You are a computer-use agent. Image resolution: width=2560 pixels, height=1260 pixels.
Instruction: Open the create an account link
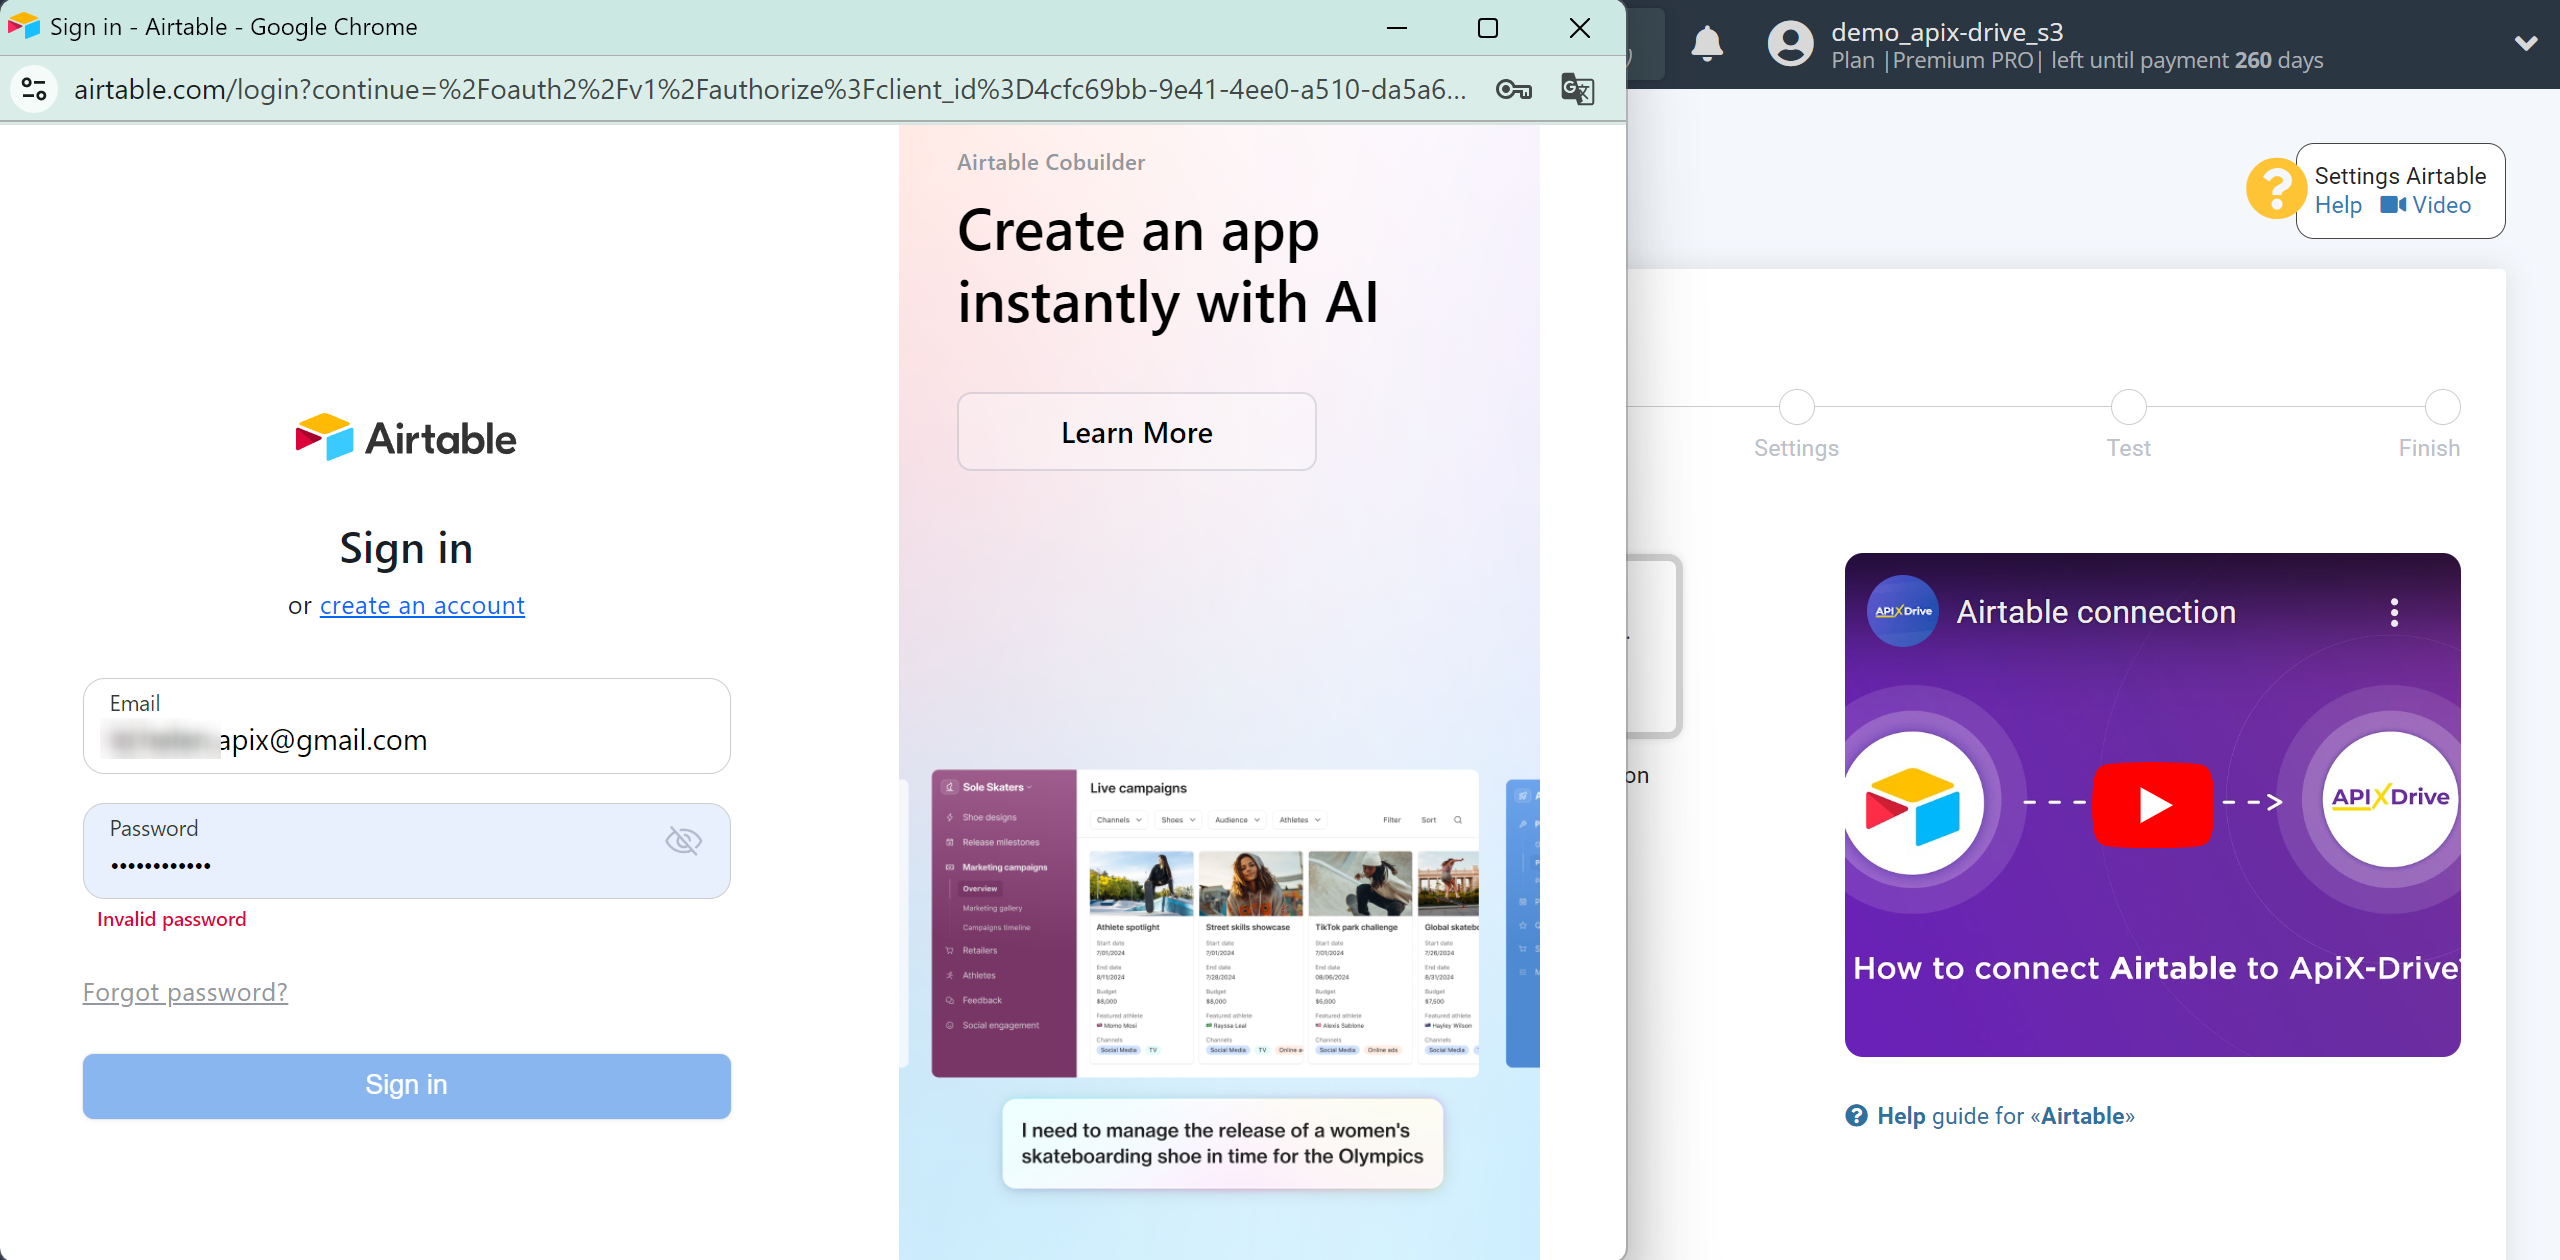[422, 605]
